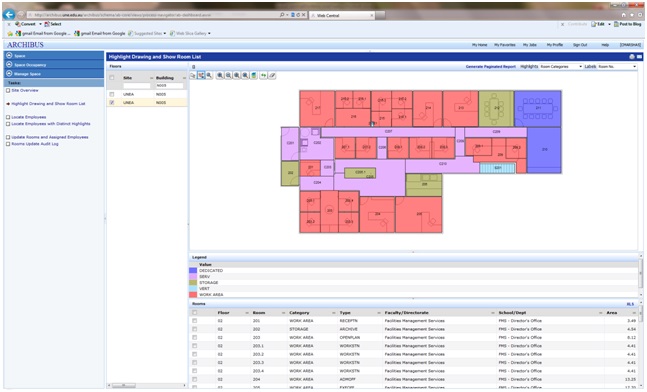The image size is (647, 392).
Task: Check the first UNEA N005 floor row
Action: pyautogui.click(x=112, y=94)
